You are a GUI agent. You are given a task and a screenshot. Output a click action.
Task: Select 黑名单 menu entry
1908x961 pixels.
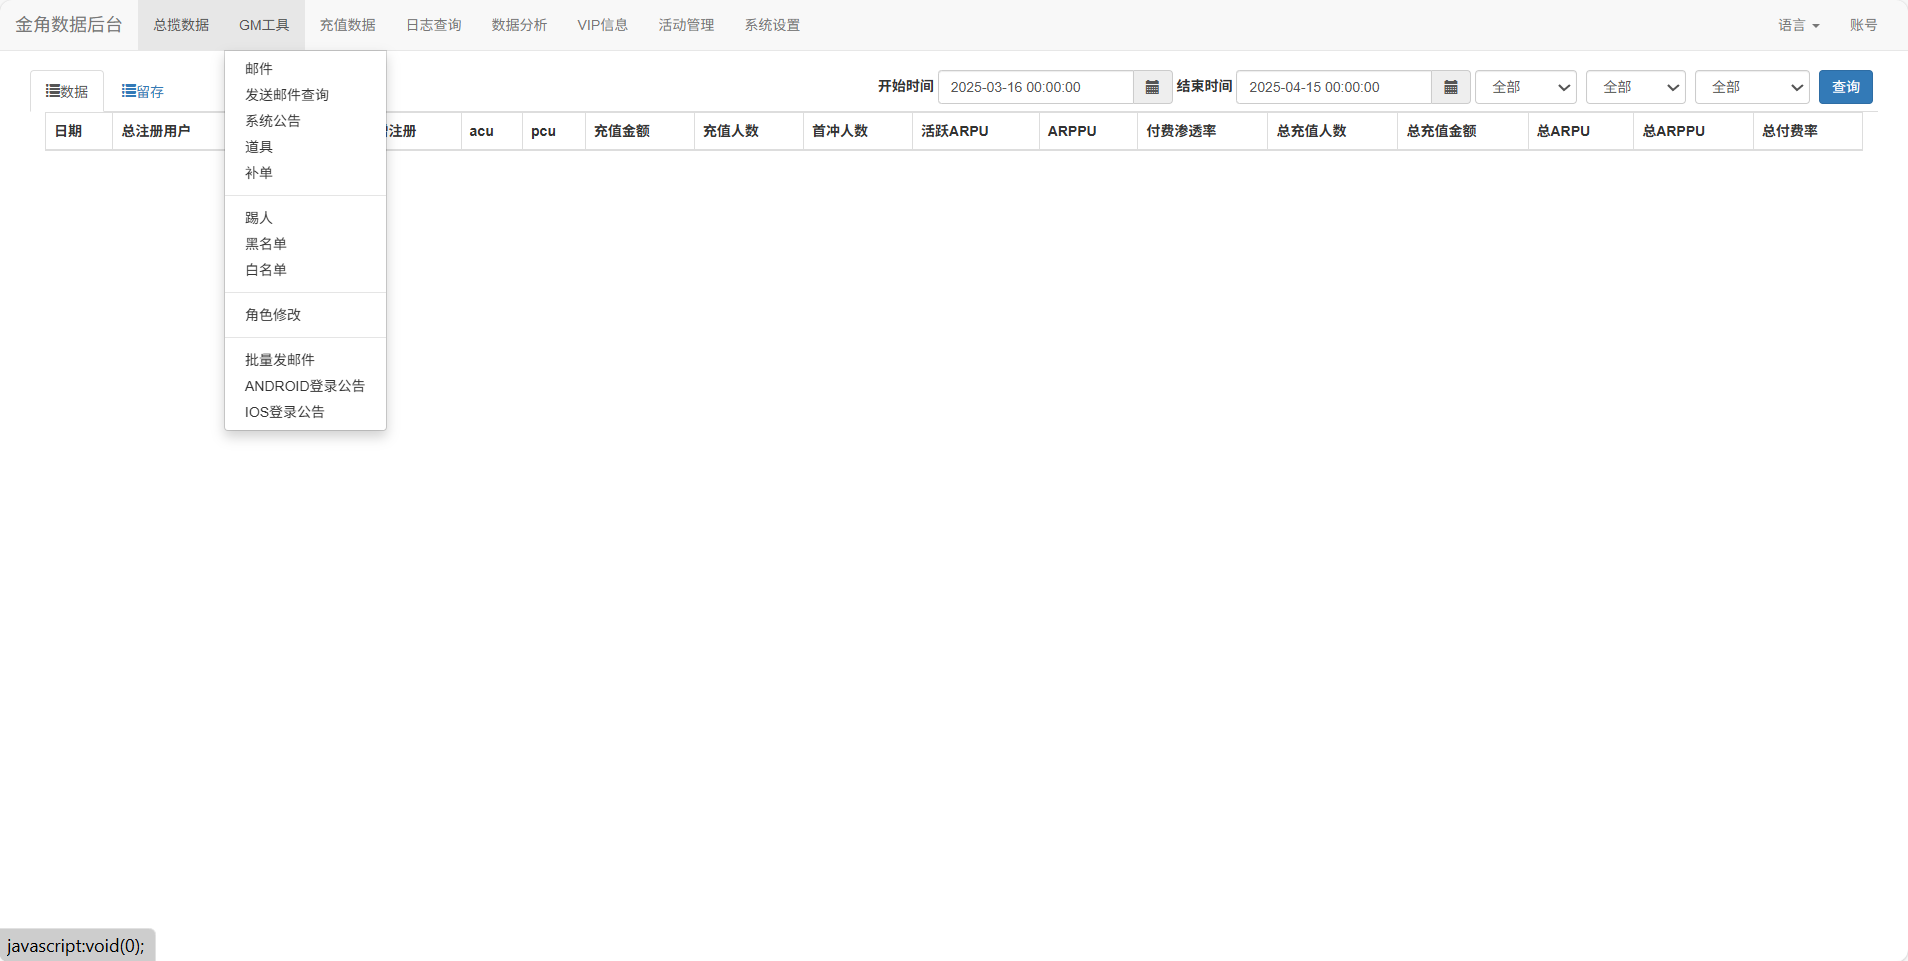[305, 243]
